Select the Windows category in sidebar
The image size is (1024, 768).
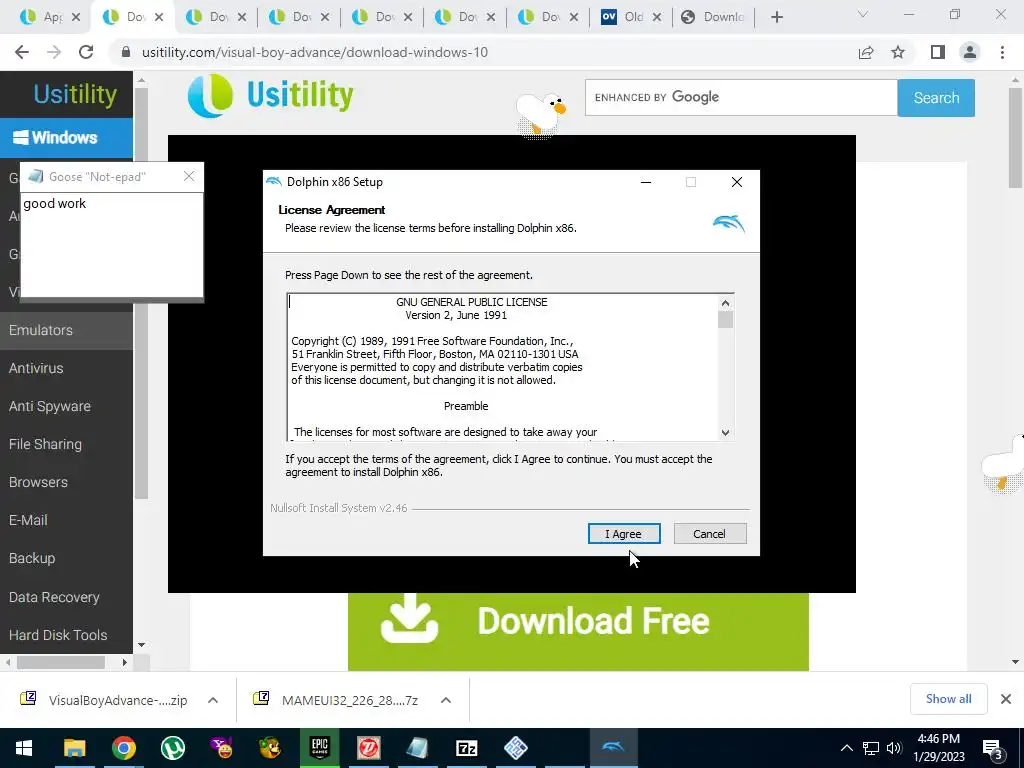[x=66, y=138]
